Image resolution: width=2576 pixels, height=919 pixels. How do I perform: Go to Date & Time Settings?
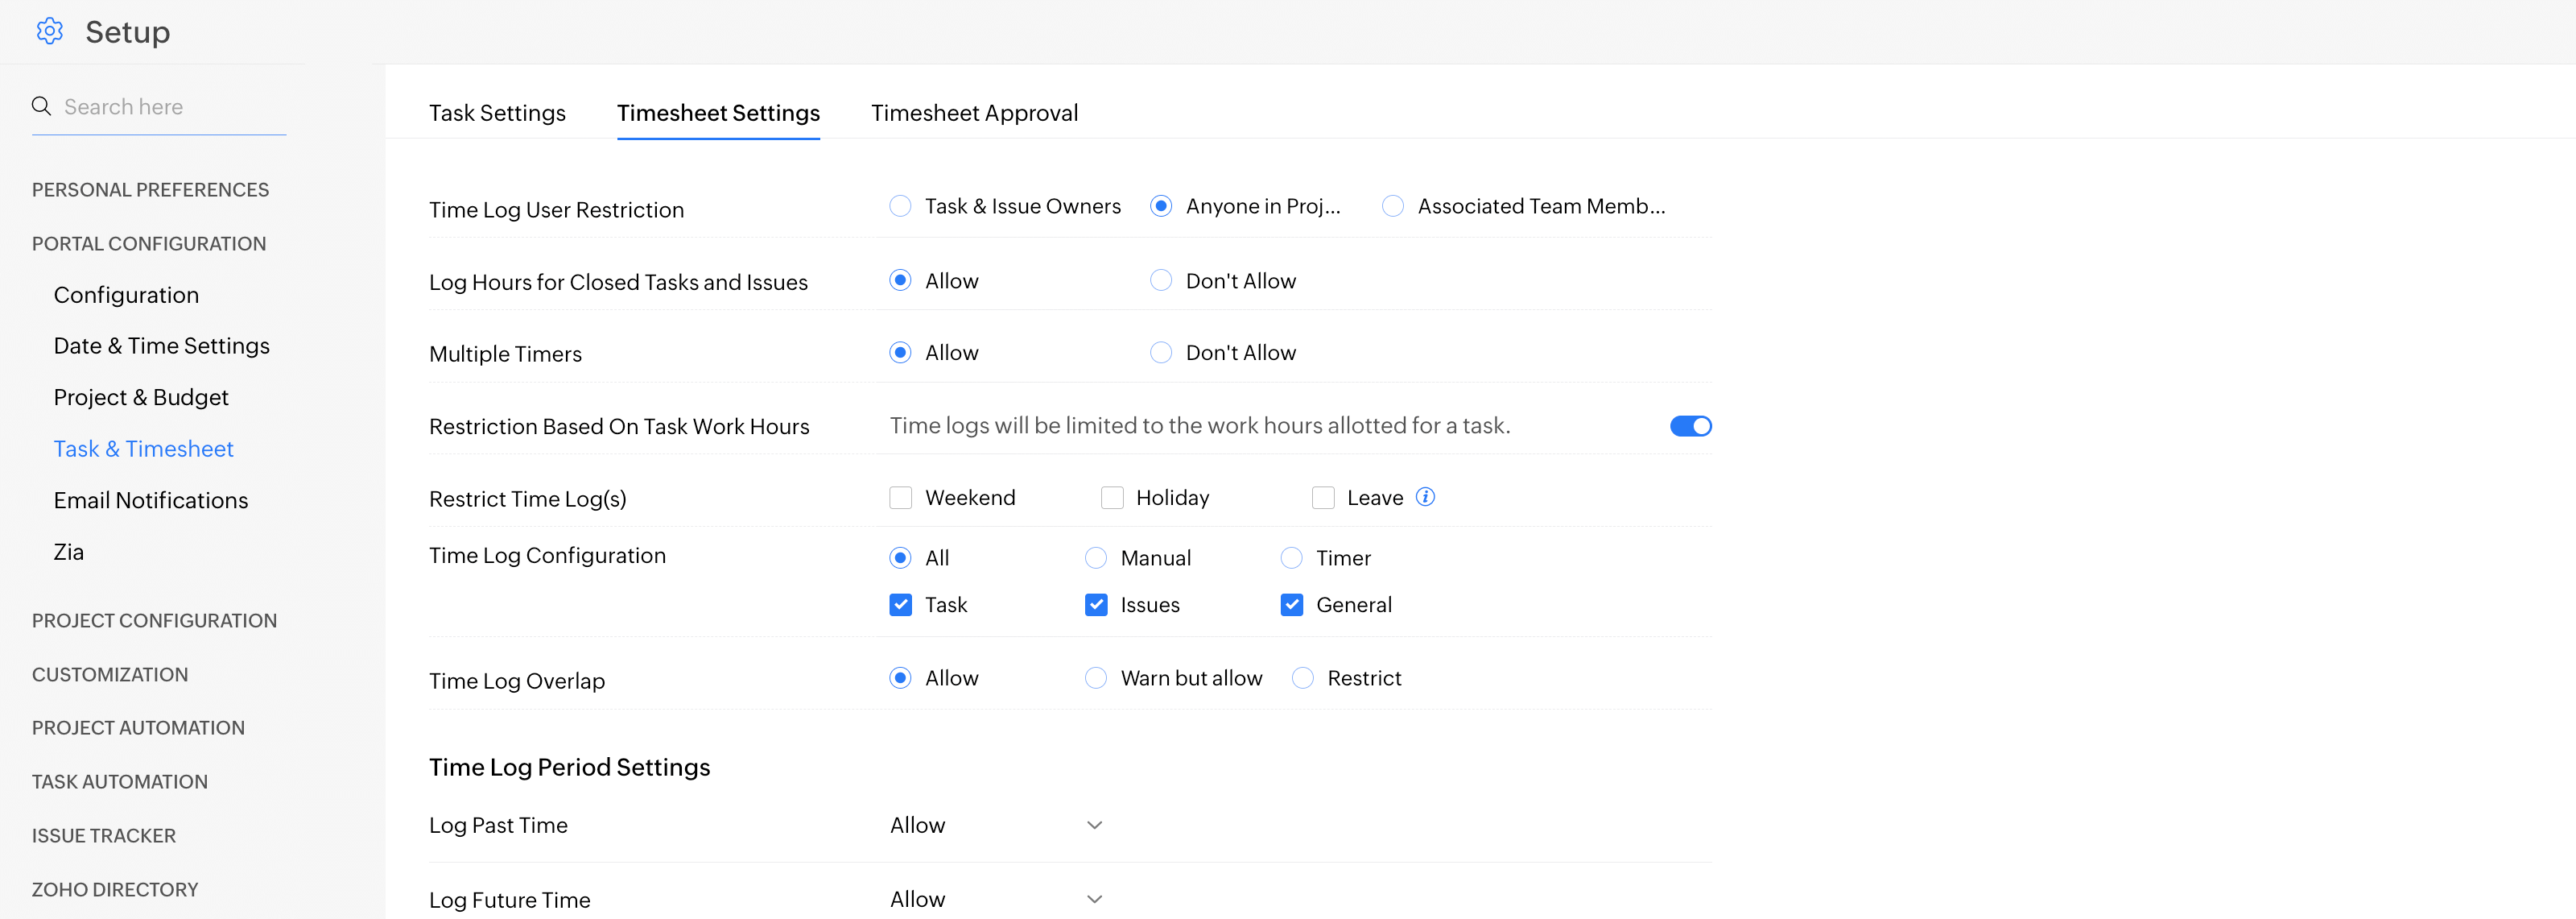click(x=162, y=346)
